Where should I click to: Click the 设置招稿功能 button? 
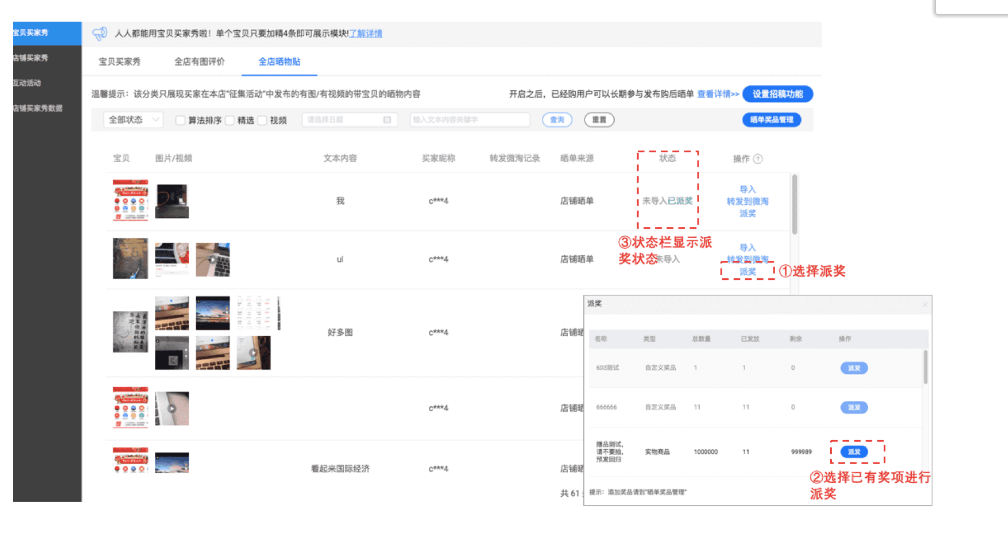[777, 94]
